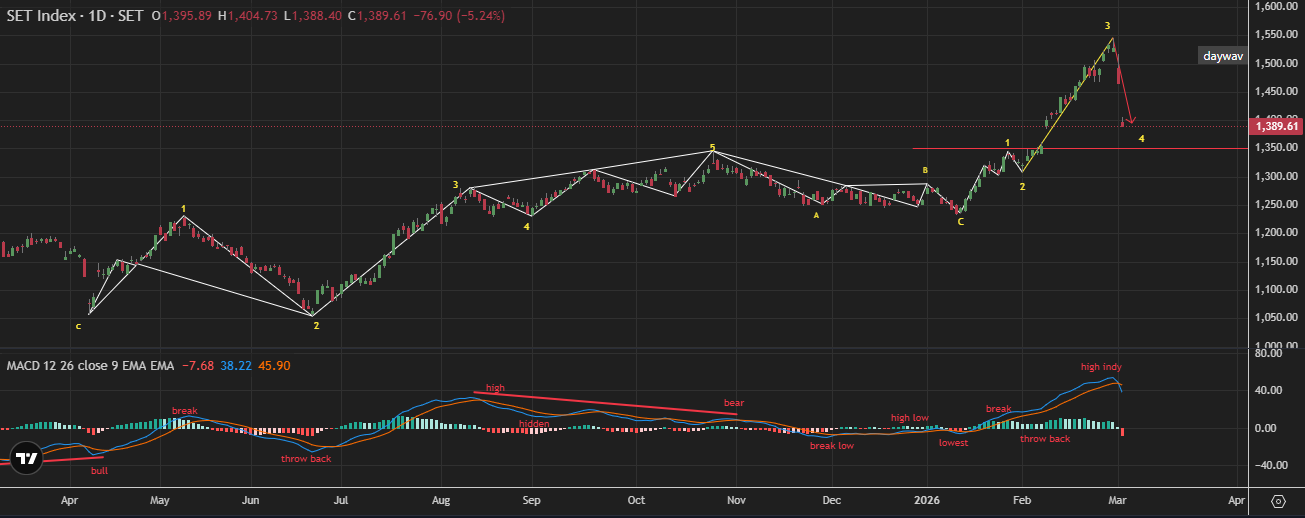Screen dimensions: 1305x518
Task: Select the 'bull' annotation text
Action: (x=99, y=470)
